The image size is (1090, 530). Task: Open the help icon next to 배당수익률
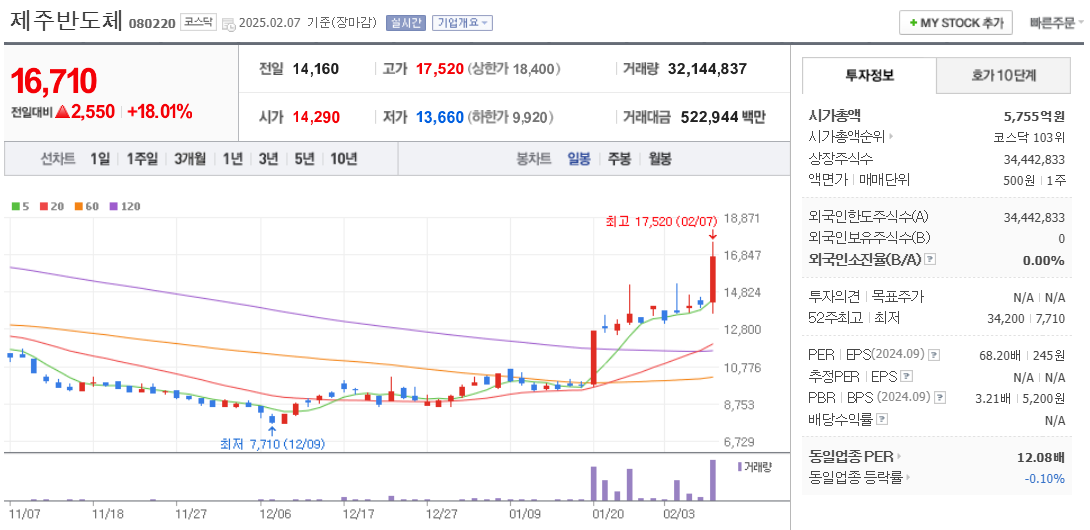pos(882,419)
